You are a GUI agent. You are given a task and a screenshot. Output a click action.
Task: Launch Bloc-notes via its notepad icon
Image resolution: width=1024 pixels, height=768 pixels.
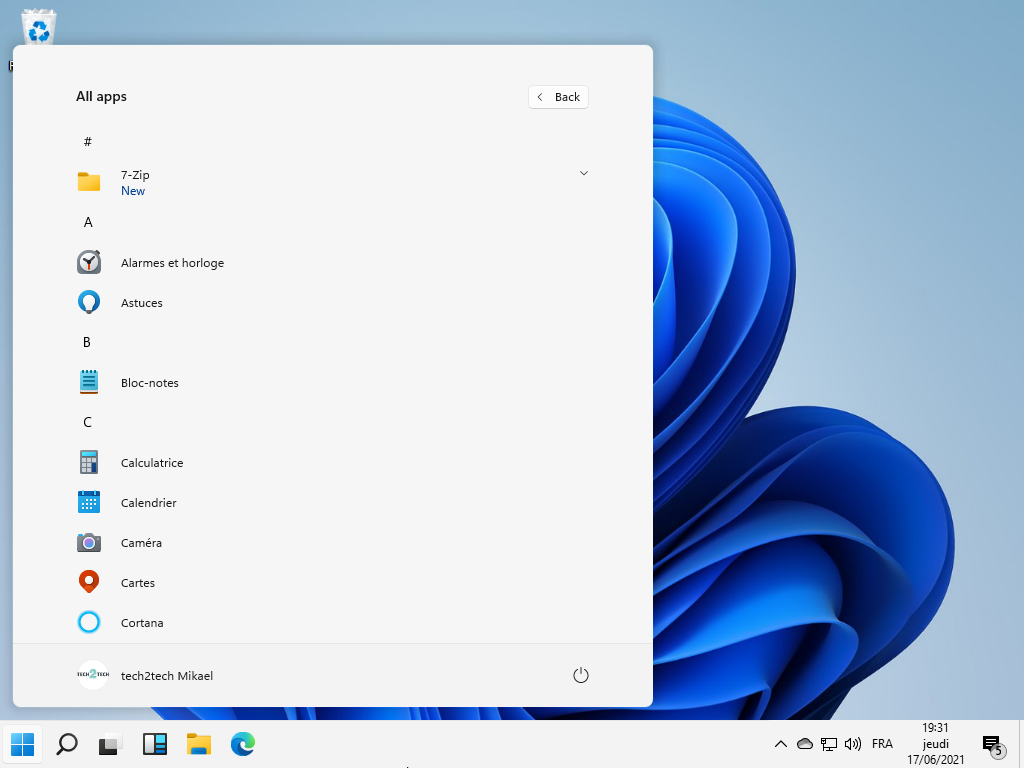click(x=89, y=382)
